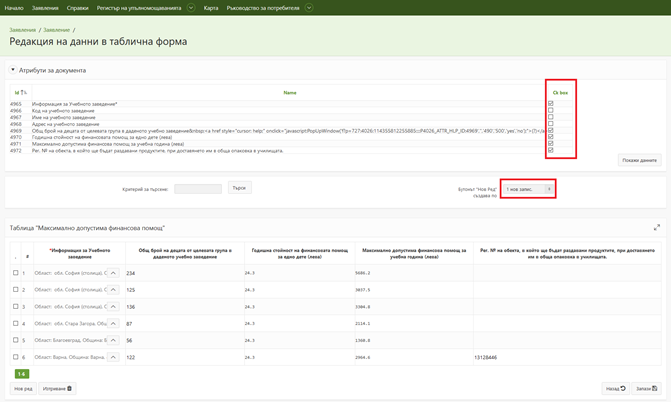Select table row 5 checkbox
This screenshot has width=671, height=402.
16,340
